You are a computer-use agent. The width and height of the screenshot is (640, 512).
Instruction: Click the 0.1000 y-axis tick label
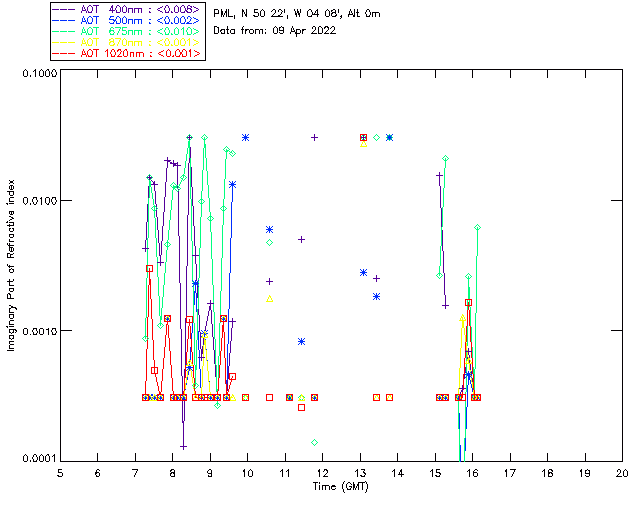click(40, 73)
